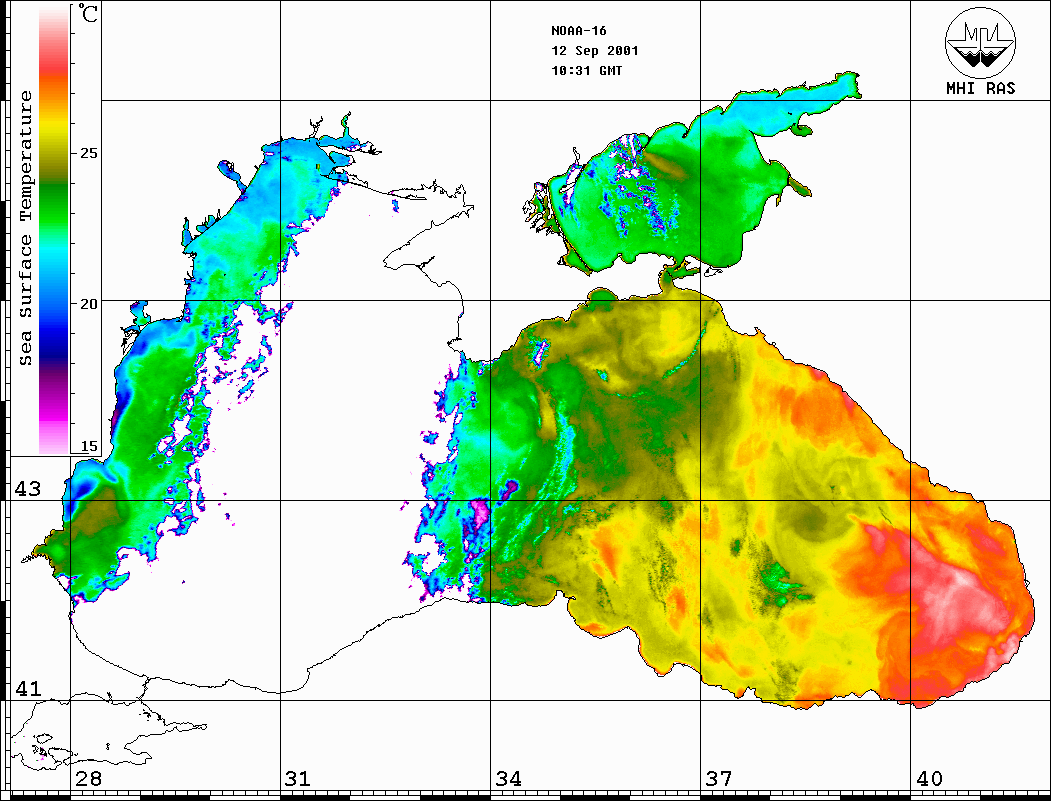Click the MHI RAS logo emblem
Viewport: 1051px width, 801px height.
click(x=981, y=42)
